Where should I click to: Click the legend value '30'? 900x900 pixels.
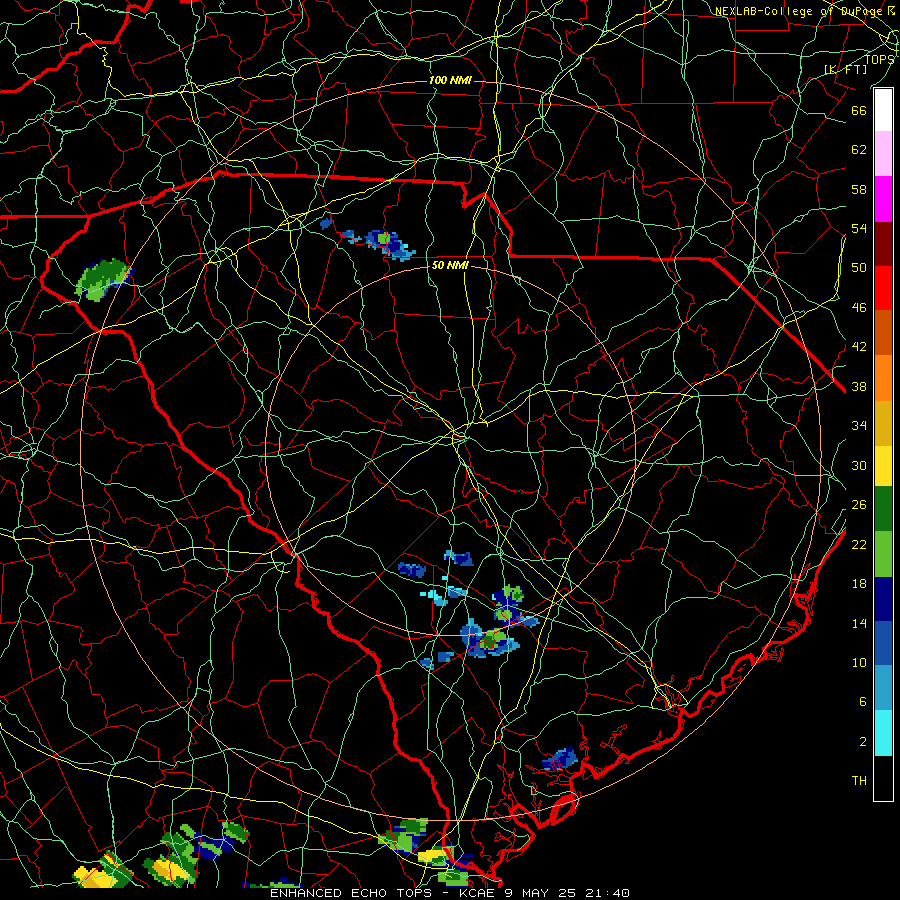(859, 465)
